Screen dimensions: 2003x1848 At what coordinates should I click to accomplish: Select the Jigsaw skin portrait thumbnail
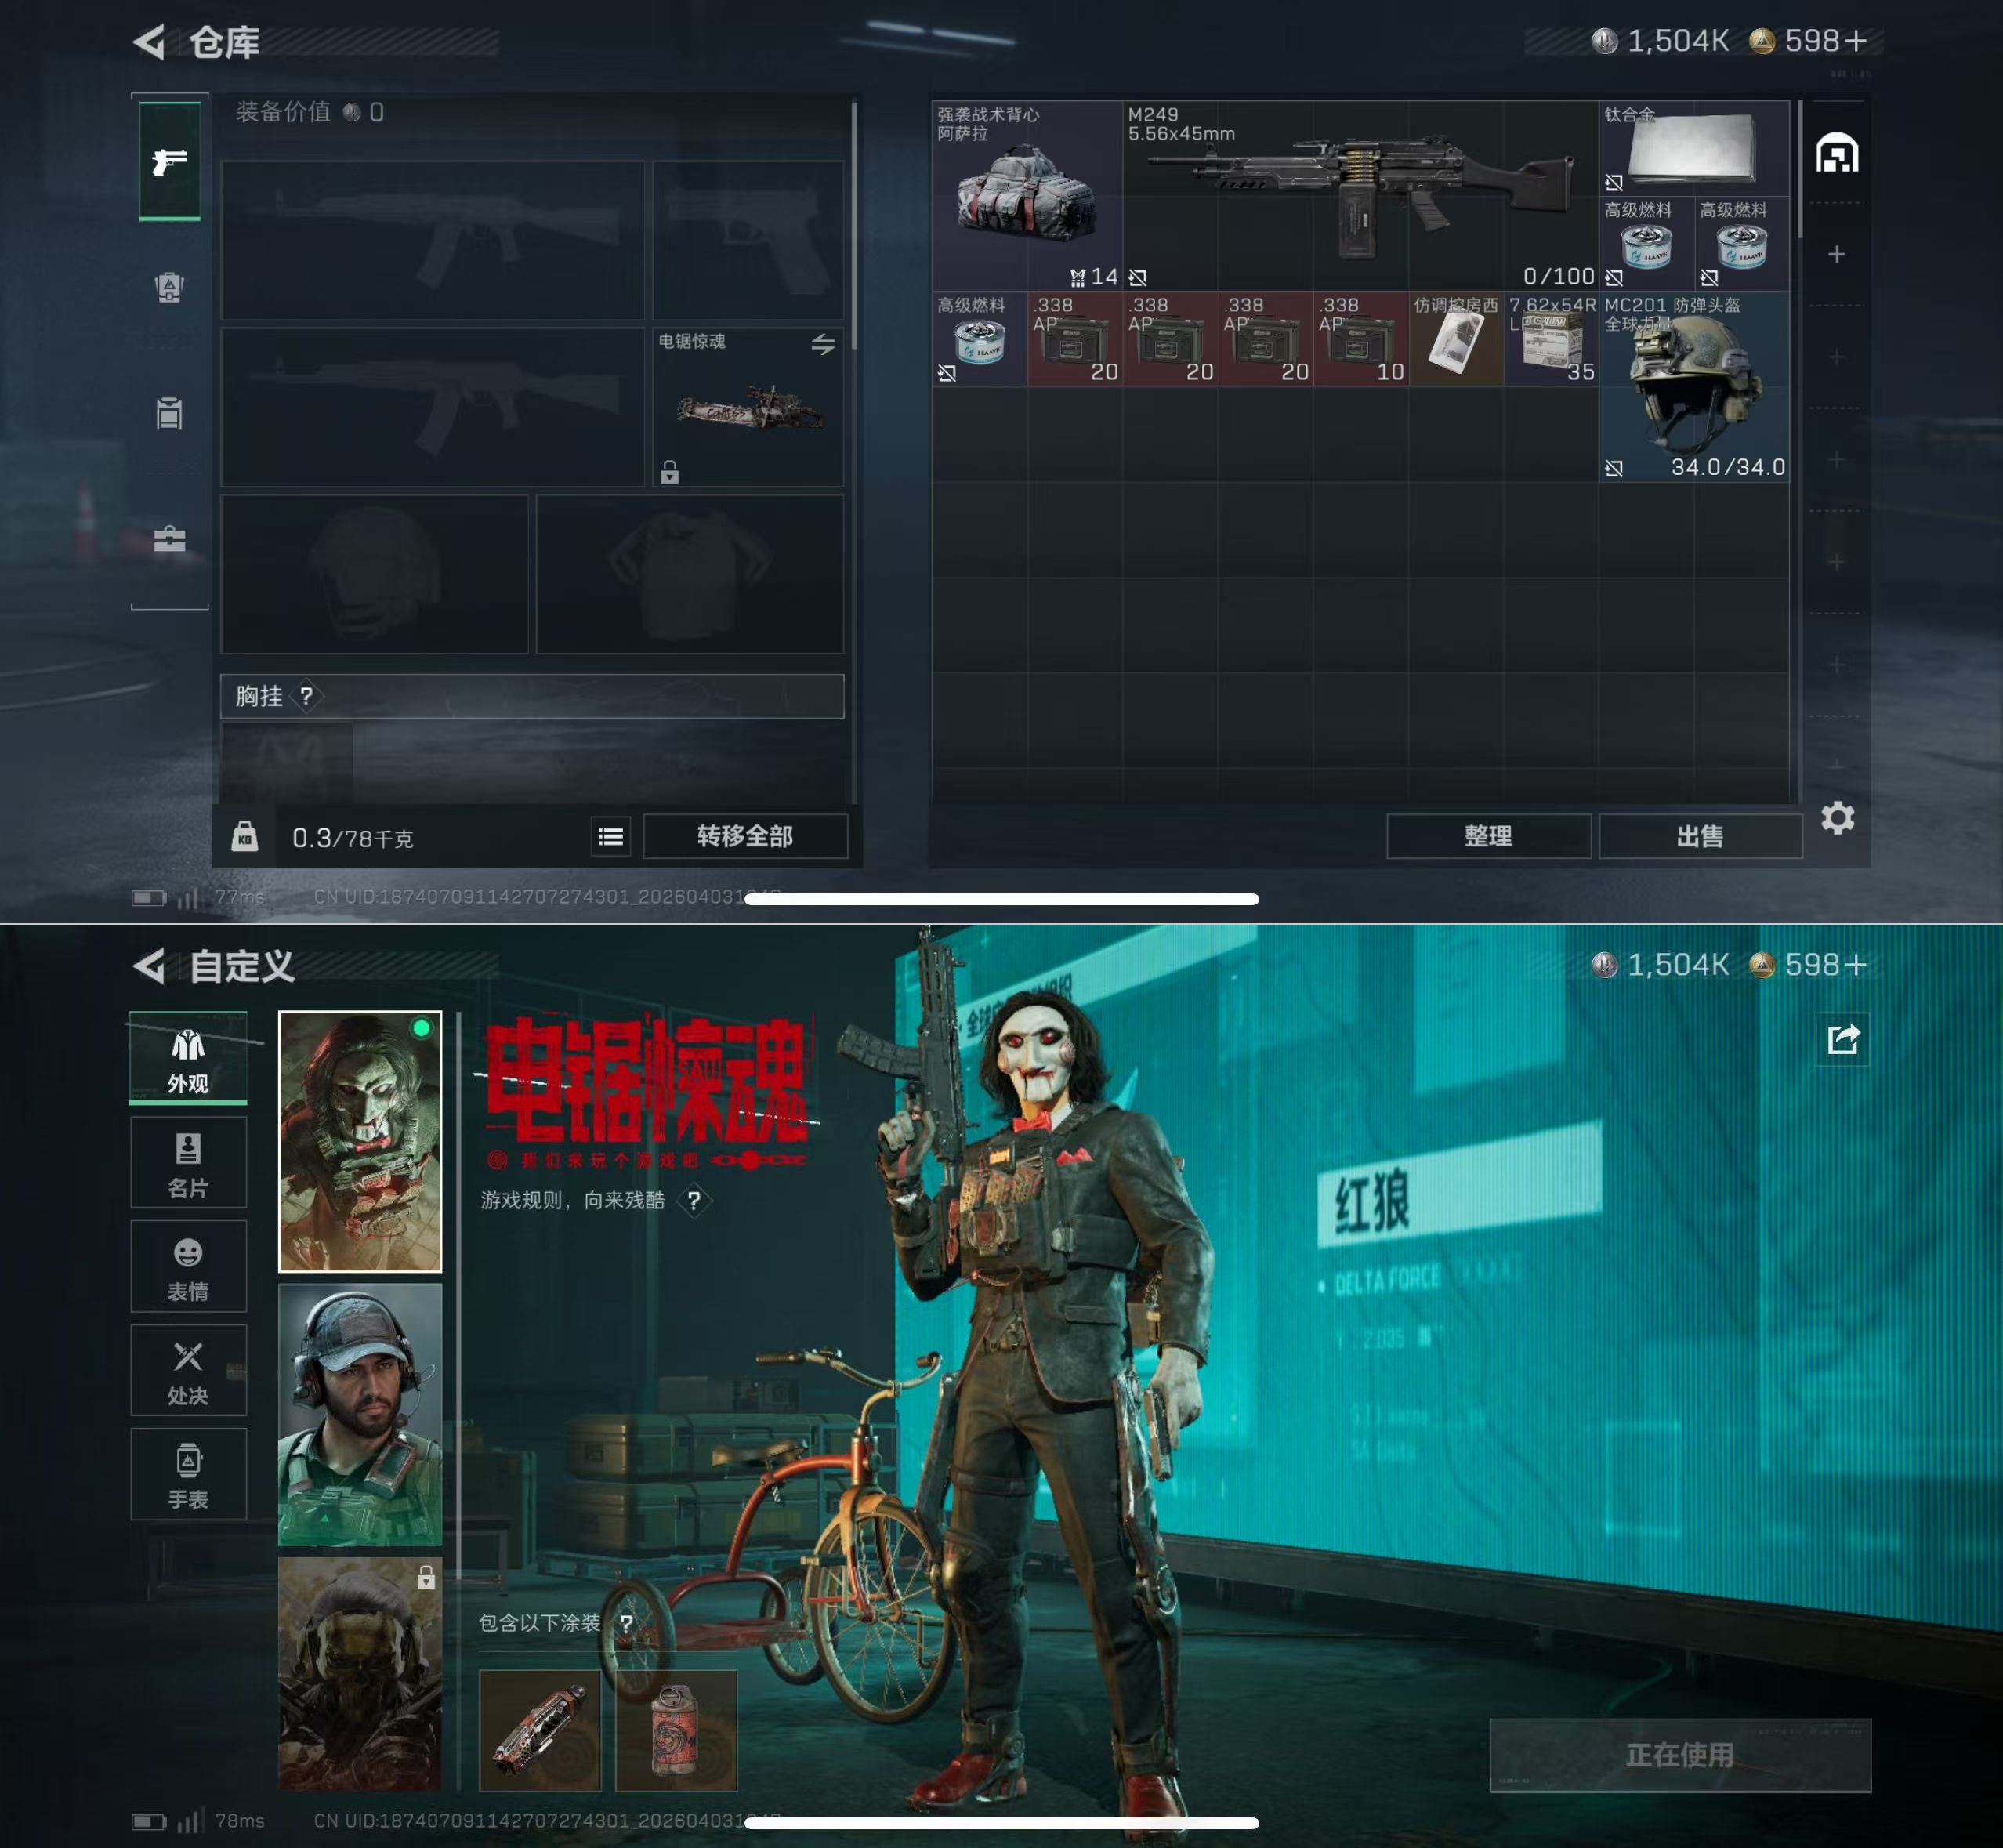coord(359,1141)
